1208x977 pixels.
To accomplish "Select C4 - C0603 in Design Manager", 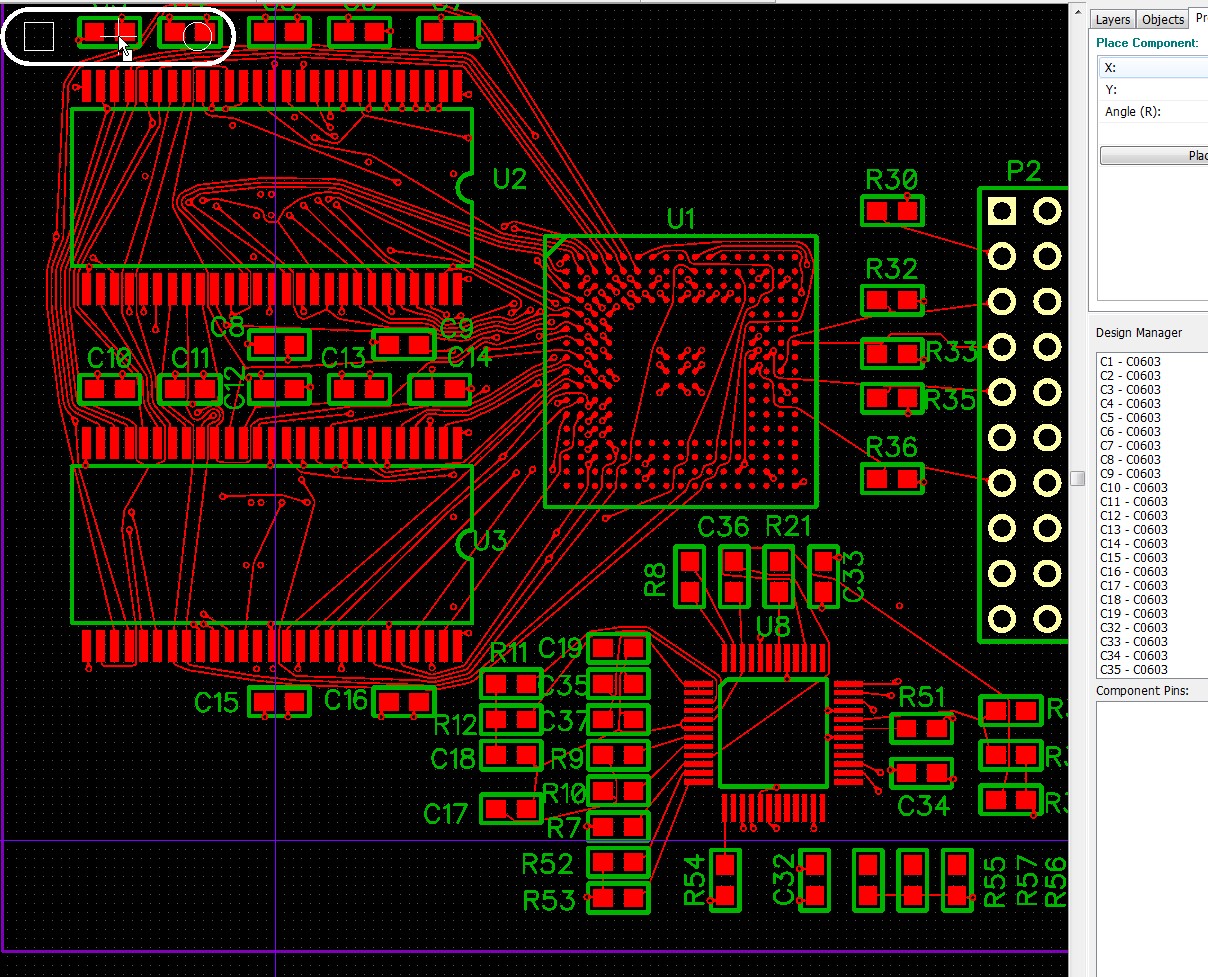I will pyautogui.click(x=1130, y=403).
